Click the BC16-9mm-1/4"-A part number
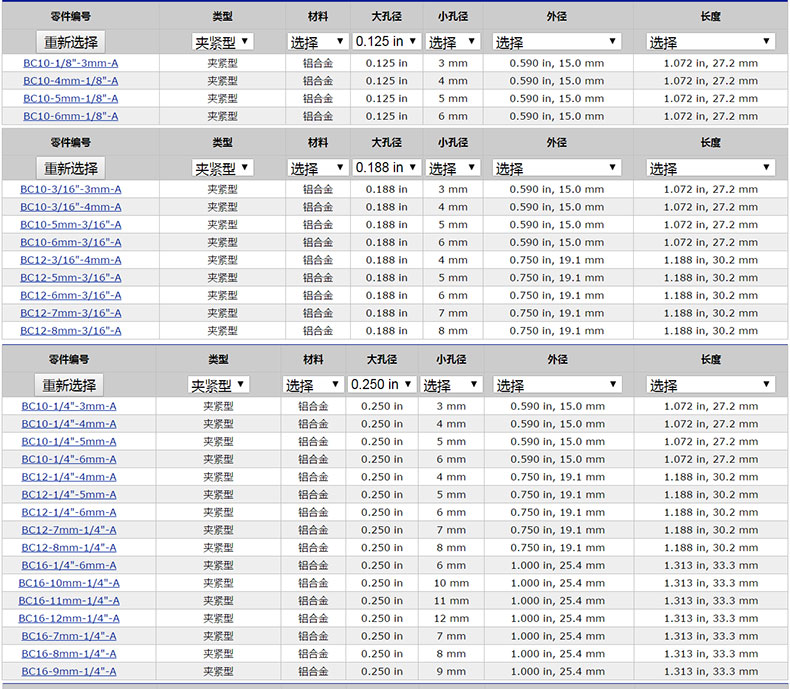The width and height of the screenshot is (790, 689). [69, 671]
